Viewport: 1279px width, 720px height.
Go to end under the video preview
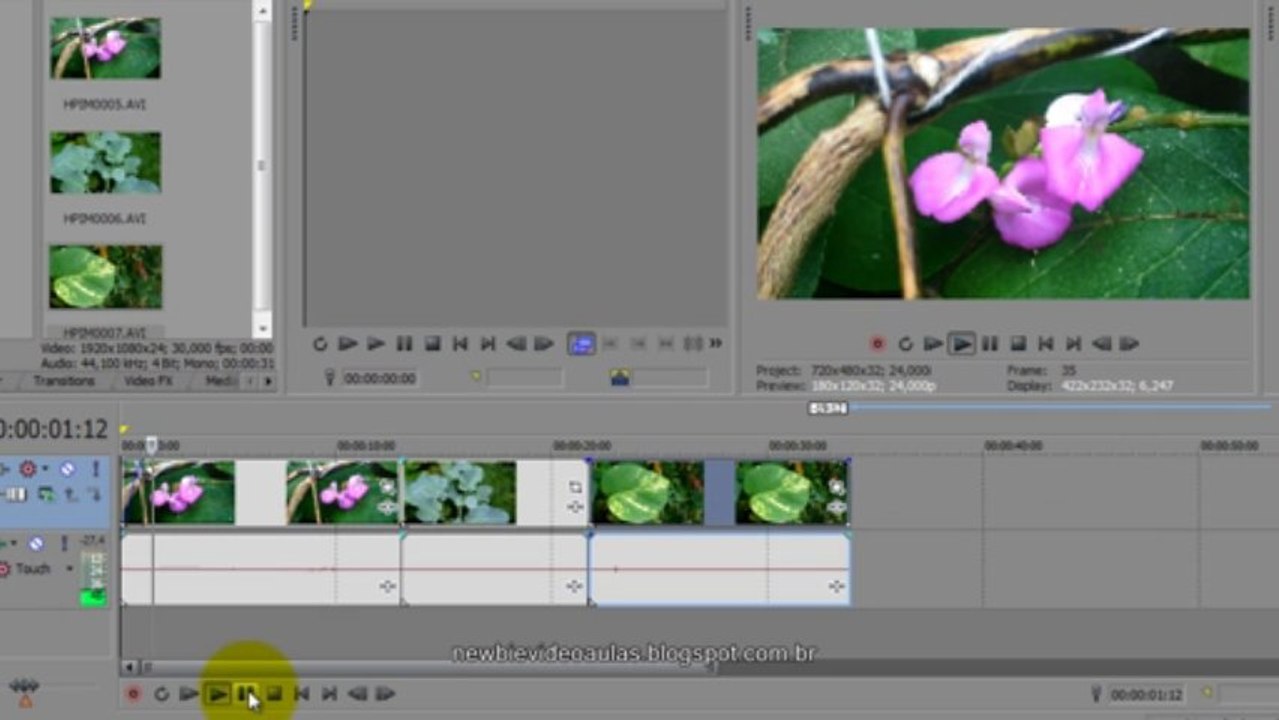(x=1072, y=343)
